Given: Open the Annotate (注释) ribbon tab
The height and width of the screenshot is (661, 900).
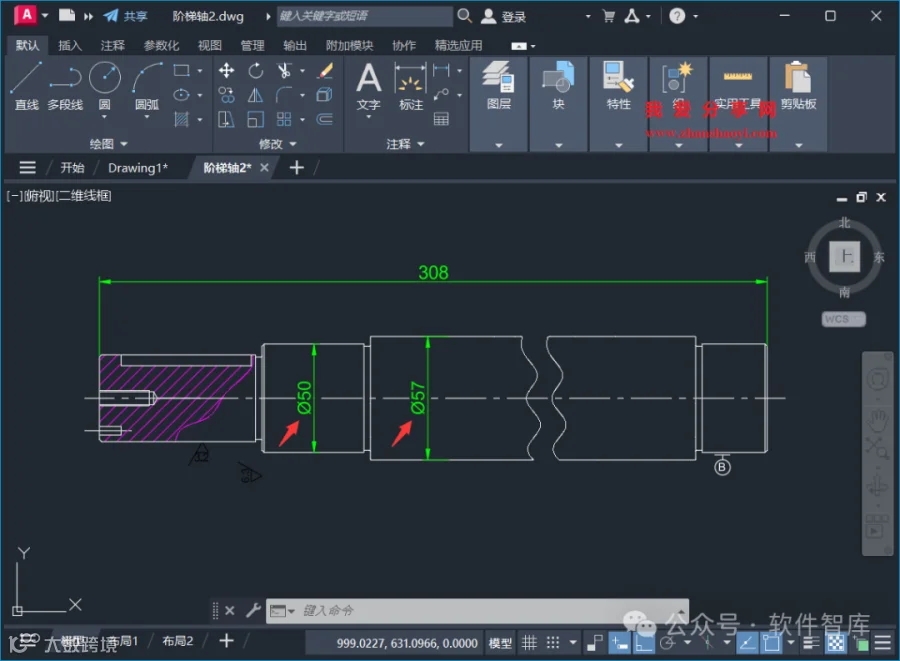Looking at the screenshot, I should tap(112, 45).
